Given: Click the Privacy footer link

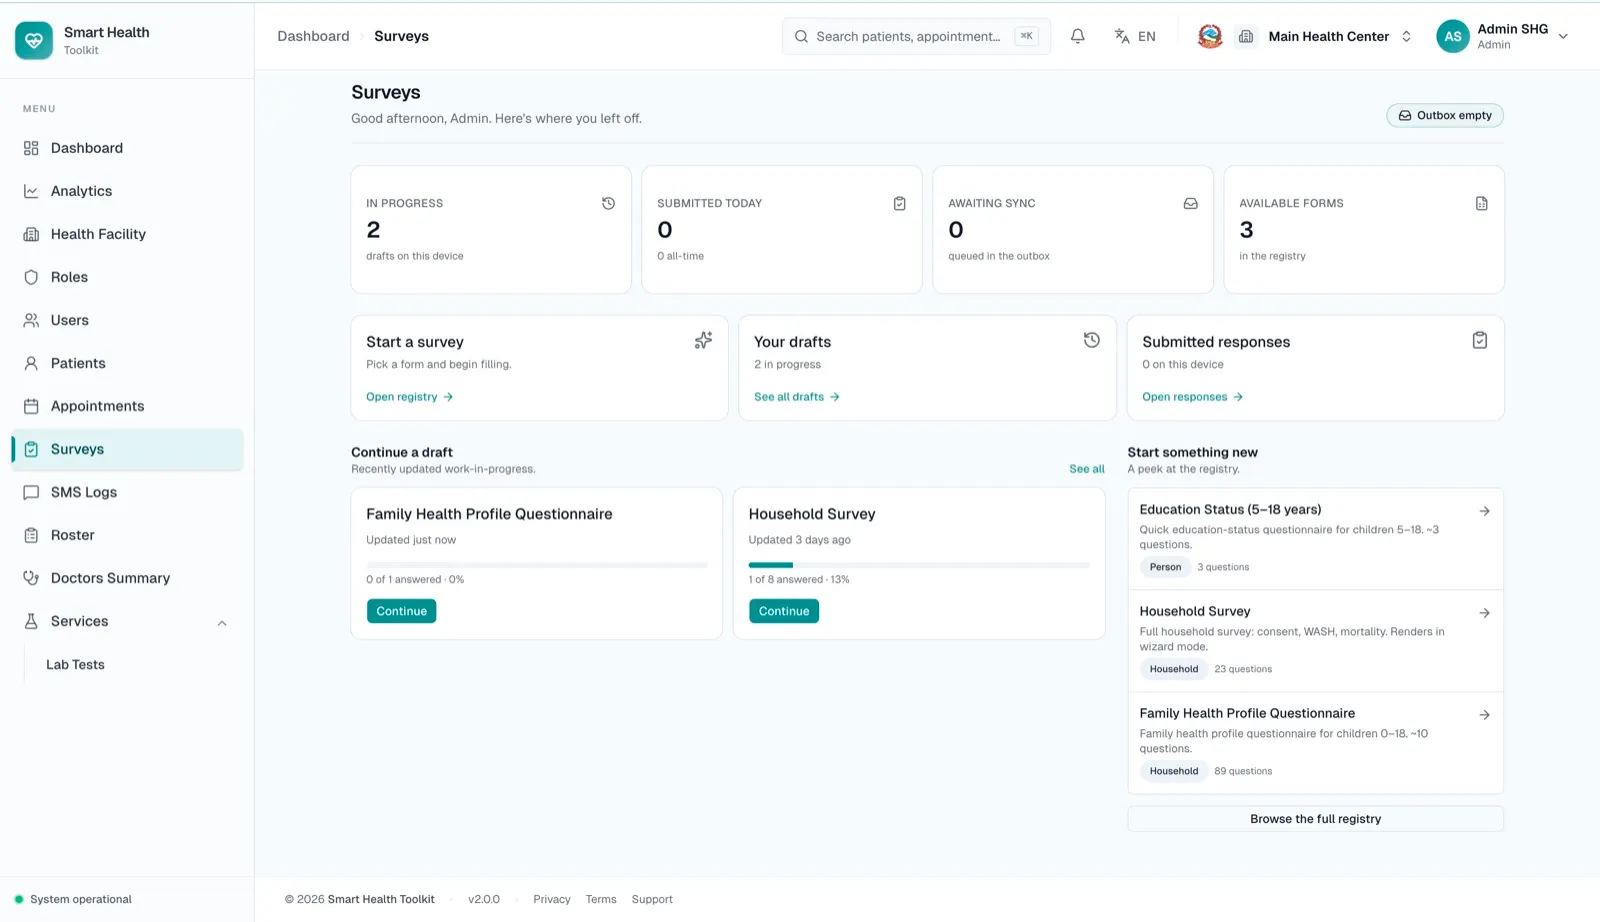Looking at the screenshot, I should click(x=552, y=899).
